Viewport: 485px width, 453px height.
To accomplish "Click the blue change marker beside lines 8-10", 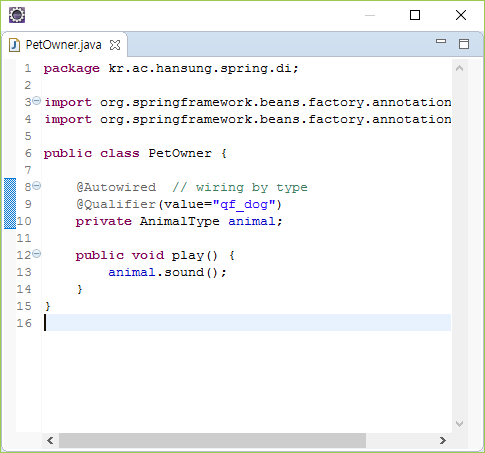I will [x=10, y=203].
